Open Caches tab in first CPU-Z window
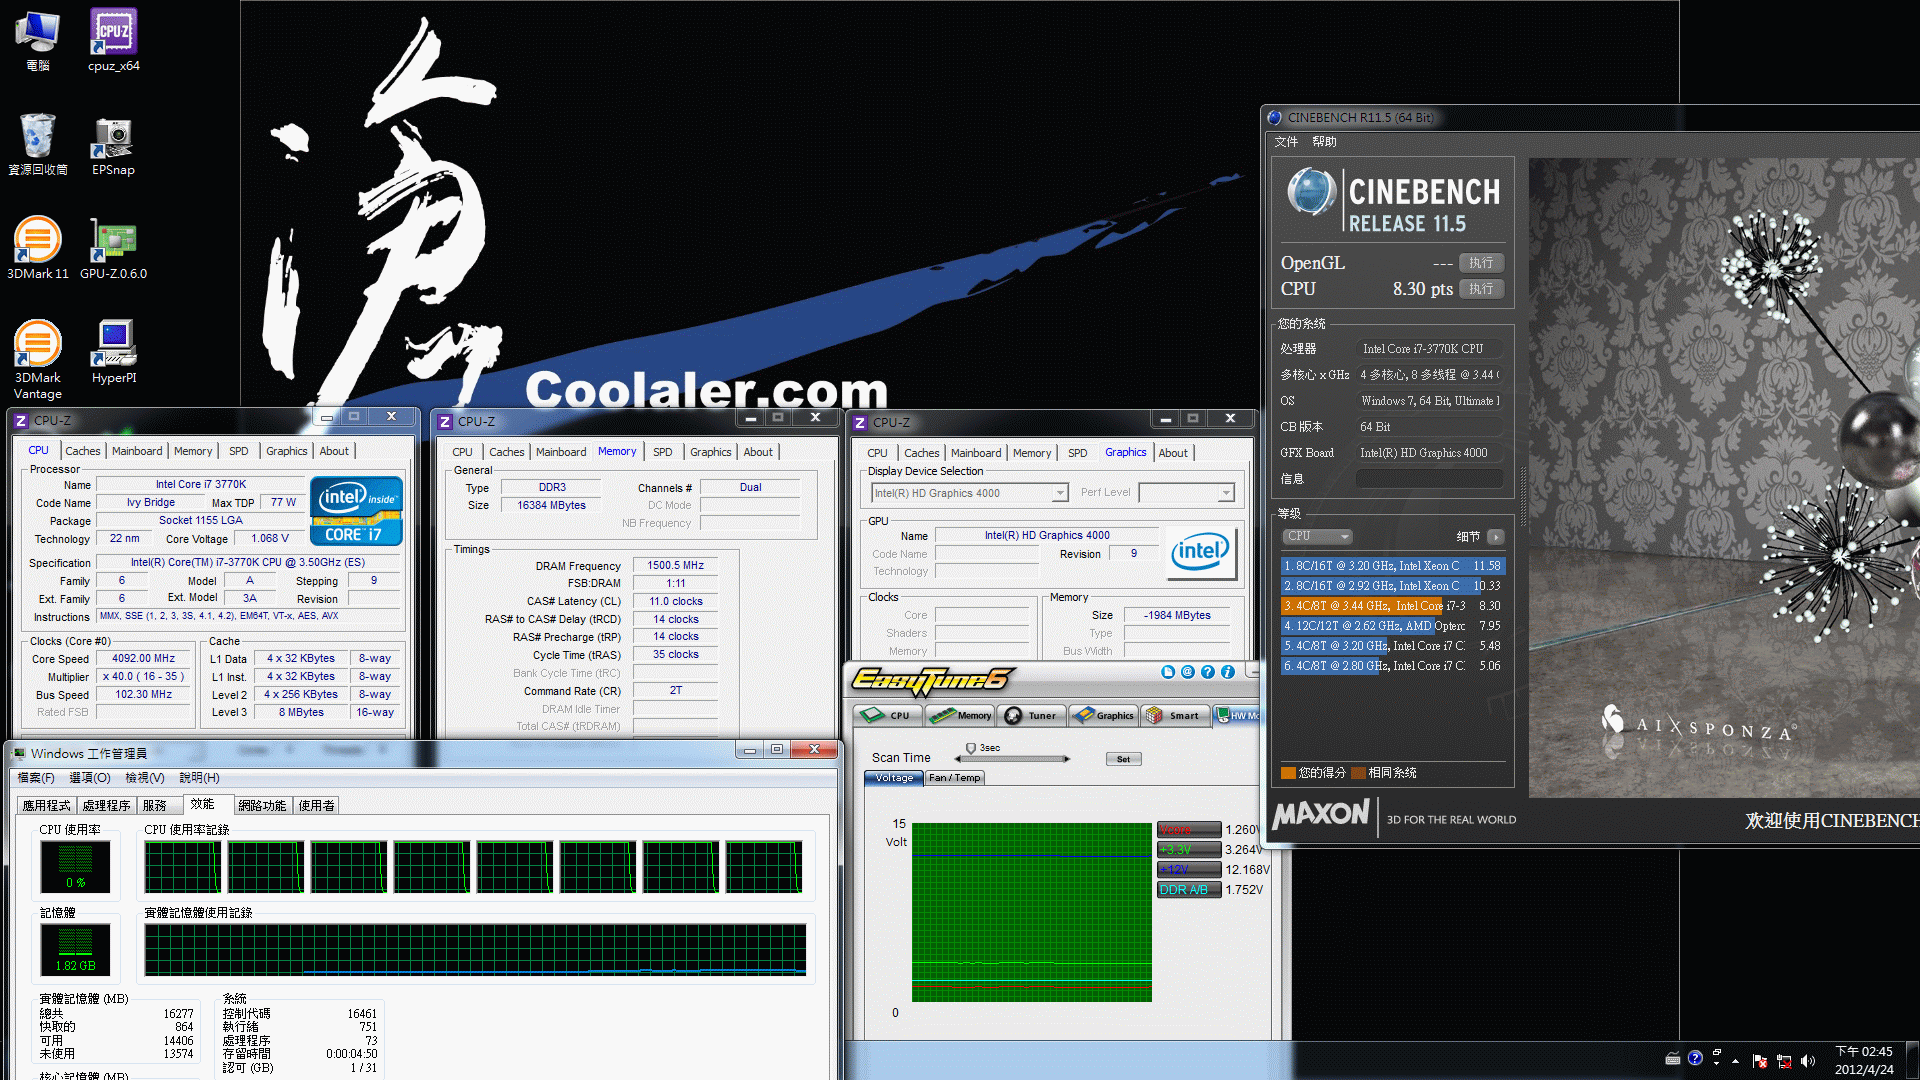 [83, 451]
